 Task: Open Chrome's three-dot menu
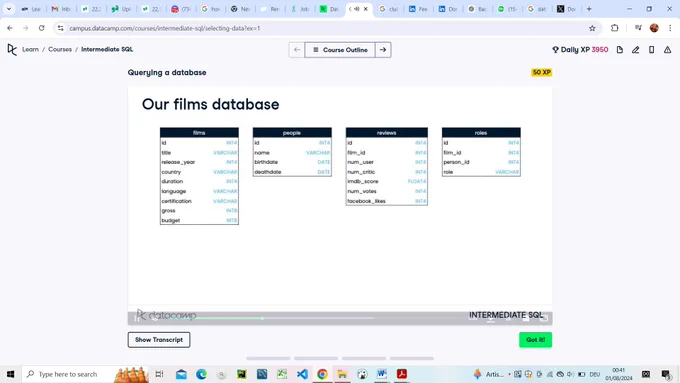click(x=670, y=28)
